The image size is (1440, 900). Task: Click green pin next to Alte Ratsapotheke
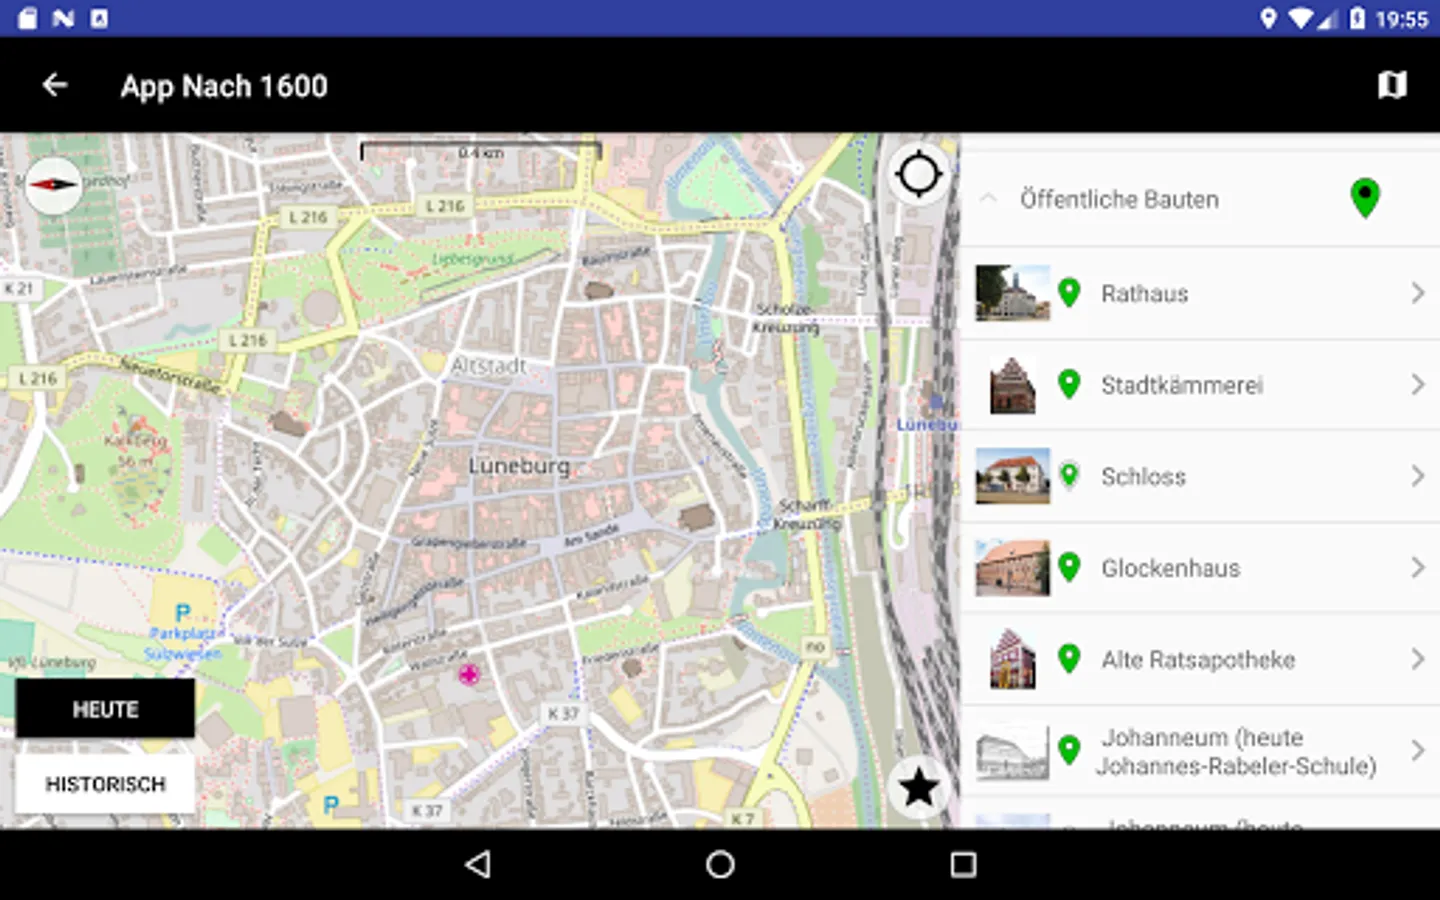coord(1069,658)
